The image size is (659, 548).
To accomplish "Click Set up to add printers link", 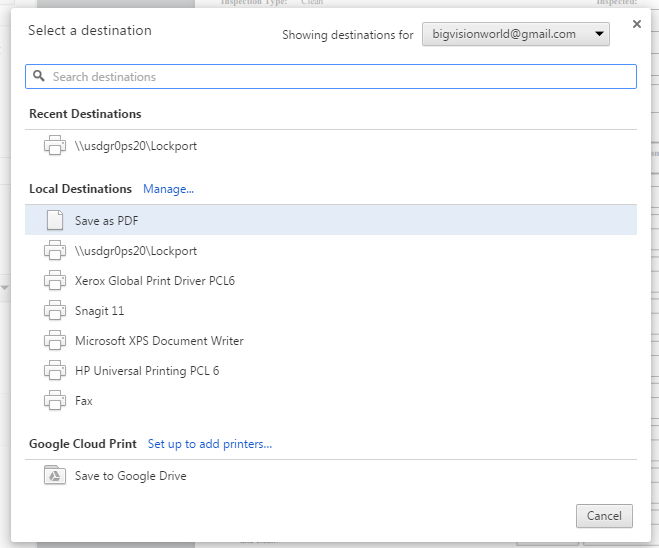I will point(210,444).
